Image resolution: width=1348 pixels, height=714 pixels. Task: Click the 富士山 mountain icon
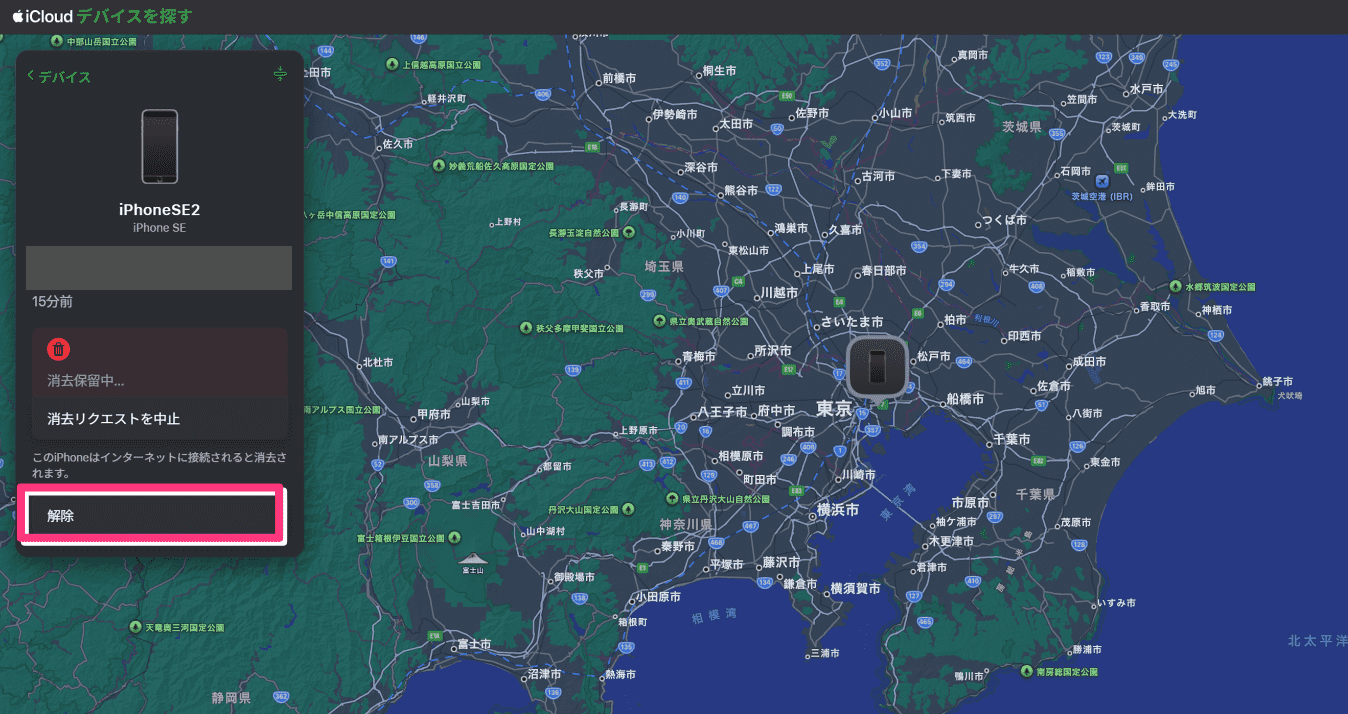(472, 560)
